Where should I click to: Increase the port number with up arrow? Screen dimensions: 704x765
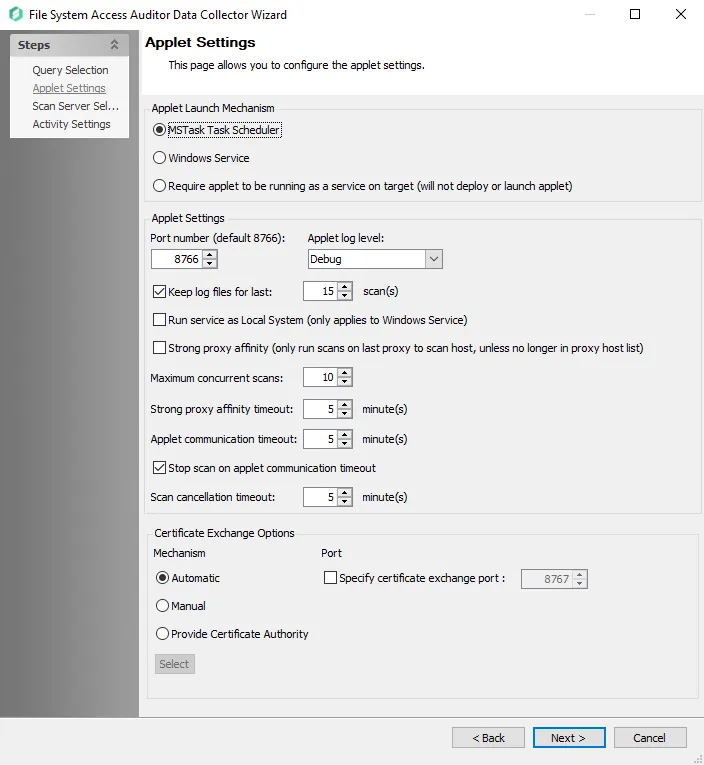pos(209,254)
